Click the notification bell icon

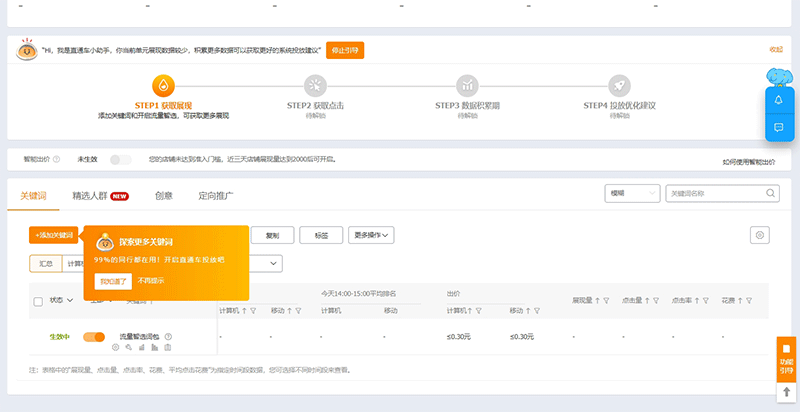point(779,100)
